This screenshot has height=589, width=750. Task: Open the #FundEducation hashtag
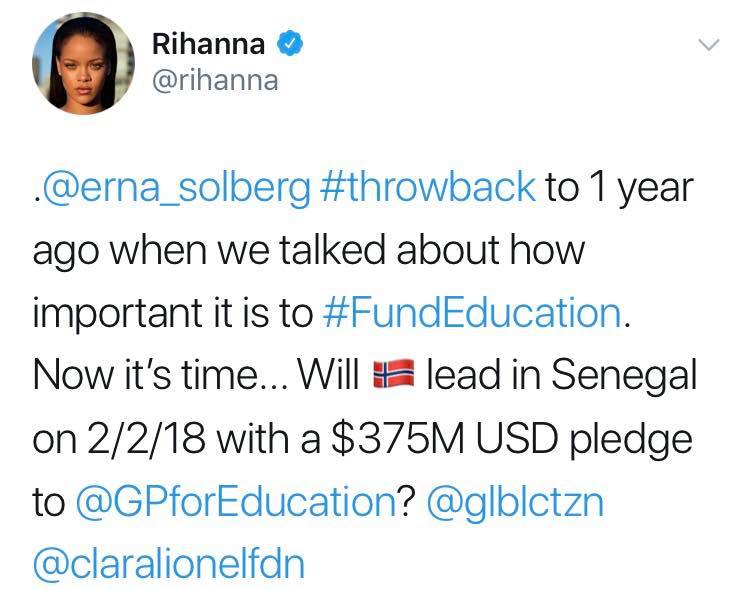(475, 313)
